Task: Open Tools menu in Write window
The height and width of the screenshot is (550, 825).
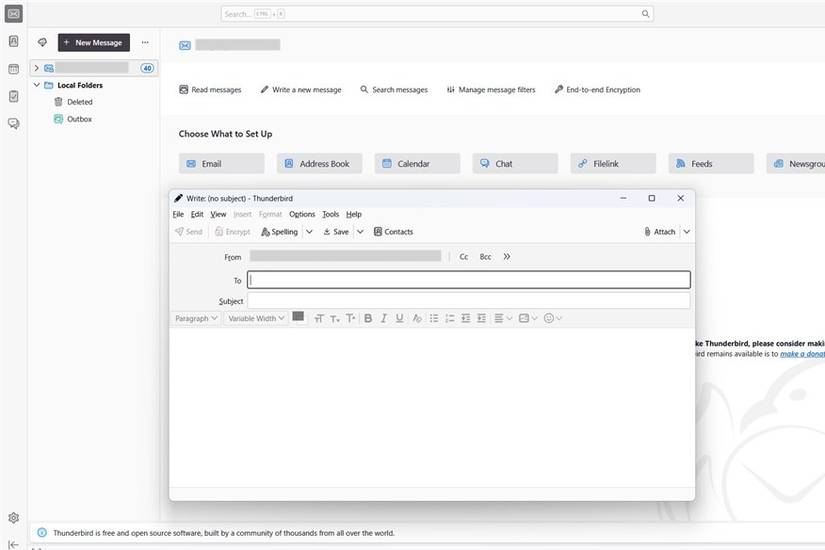Action: (x=330, y=214)
